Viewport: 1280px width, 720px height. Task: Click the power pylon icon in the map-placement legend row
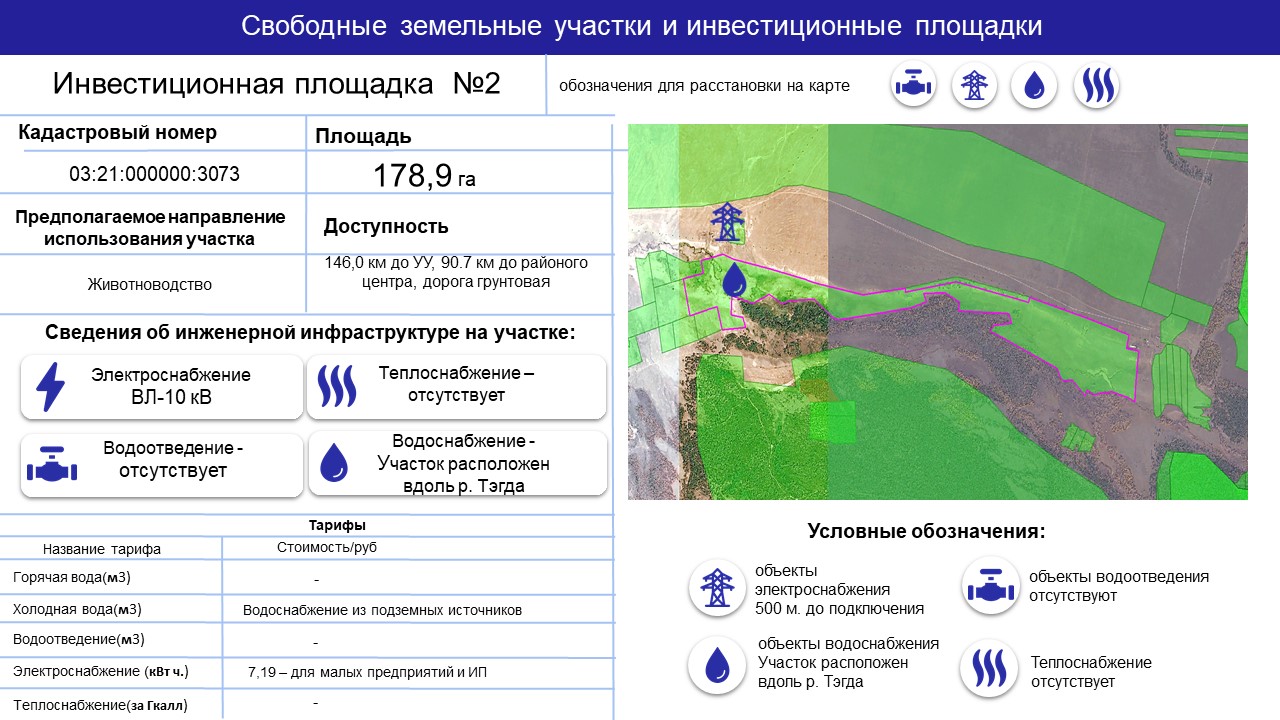[973, 86]
